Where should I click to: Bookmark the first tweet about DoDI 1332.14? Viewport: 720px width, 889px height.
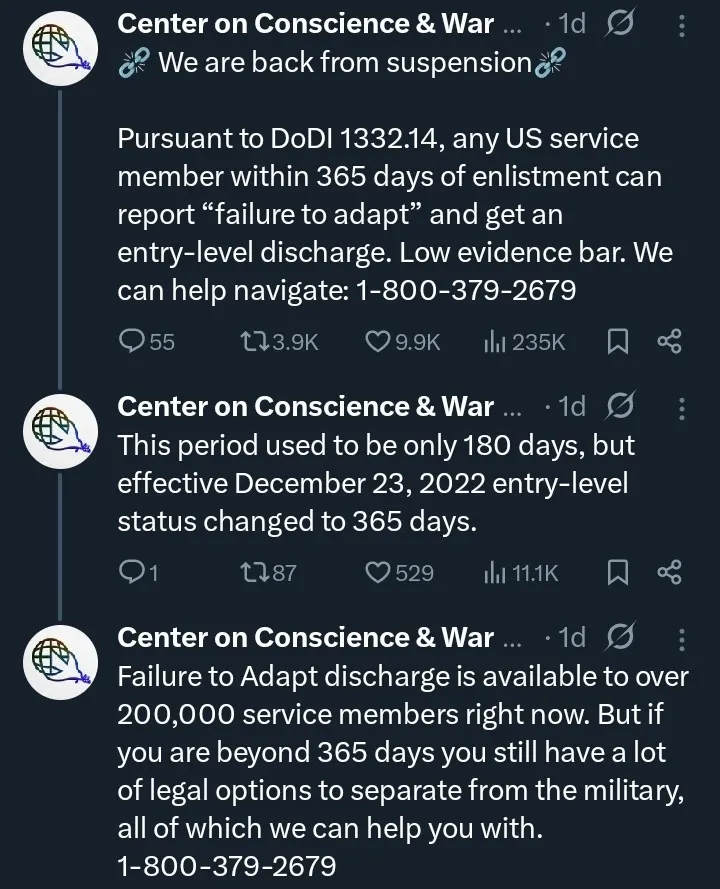pyautogui.click(x=618, y=342)
